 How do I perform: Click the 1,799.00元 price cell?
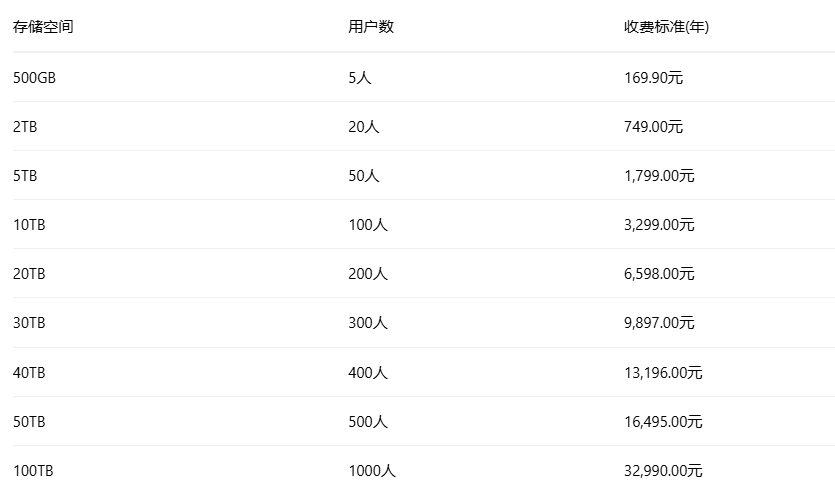coord(659,176)
